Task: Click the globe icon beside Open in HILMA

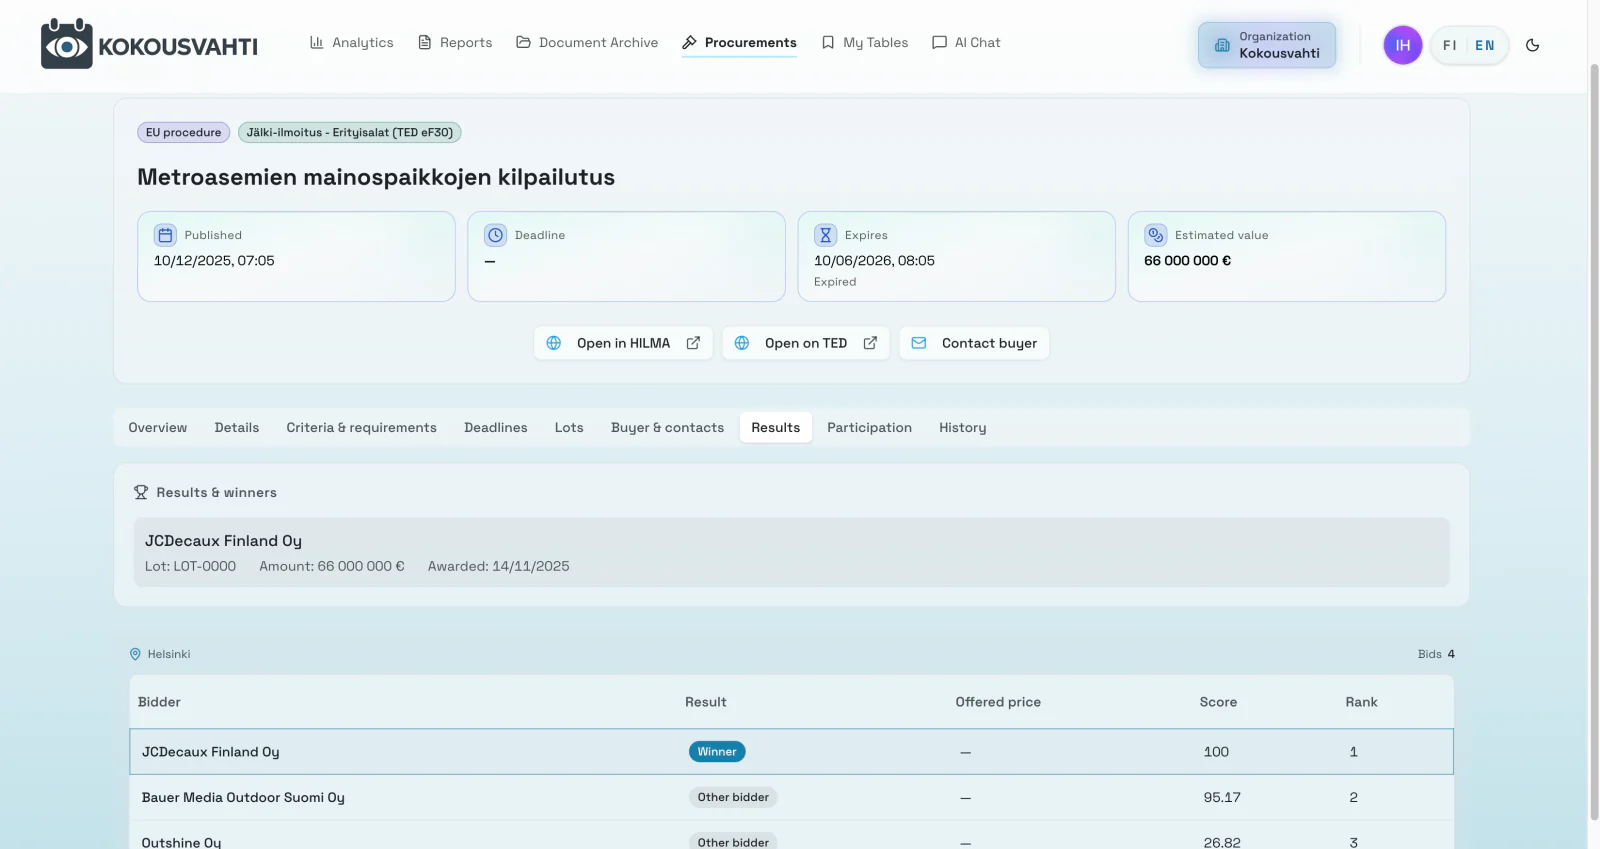Action: [x=554, y=343]
